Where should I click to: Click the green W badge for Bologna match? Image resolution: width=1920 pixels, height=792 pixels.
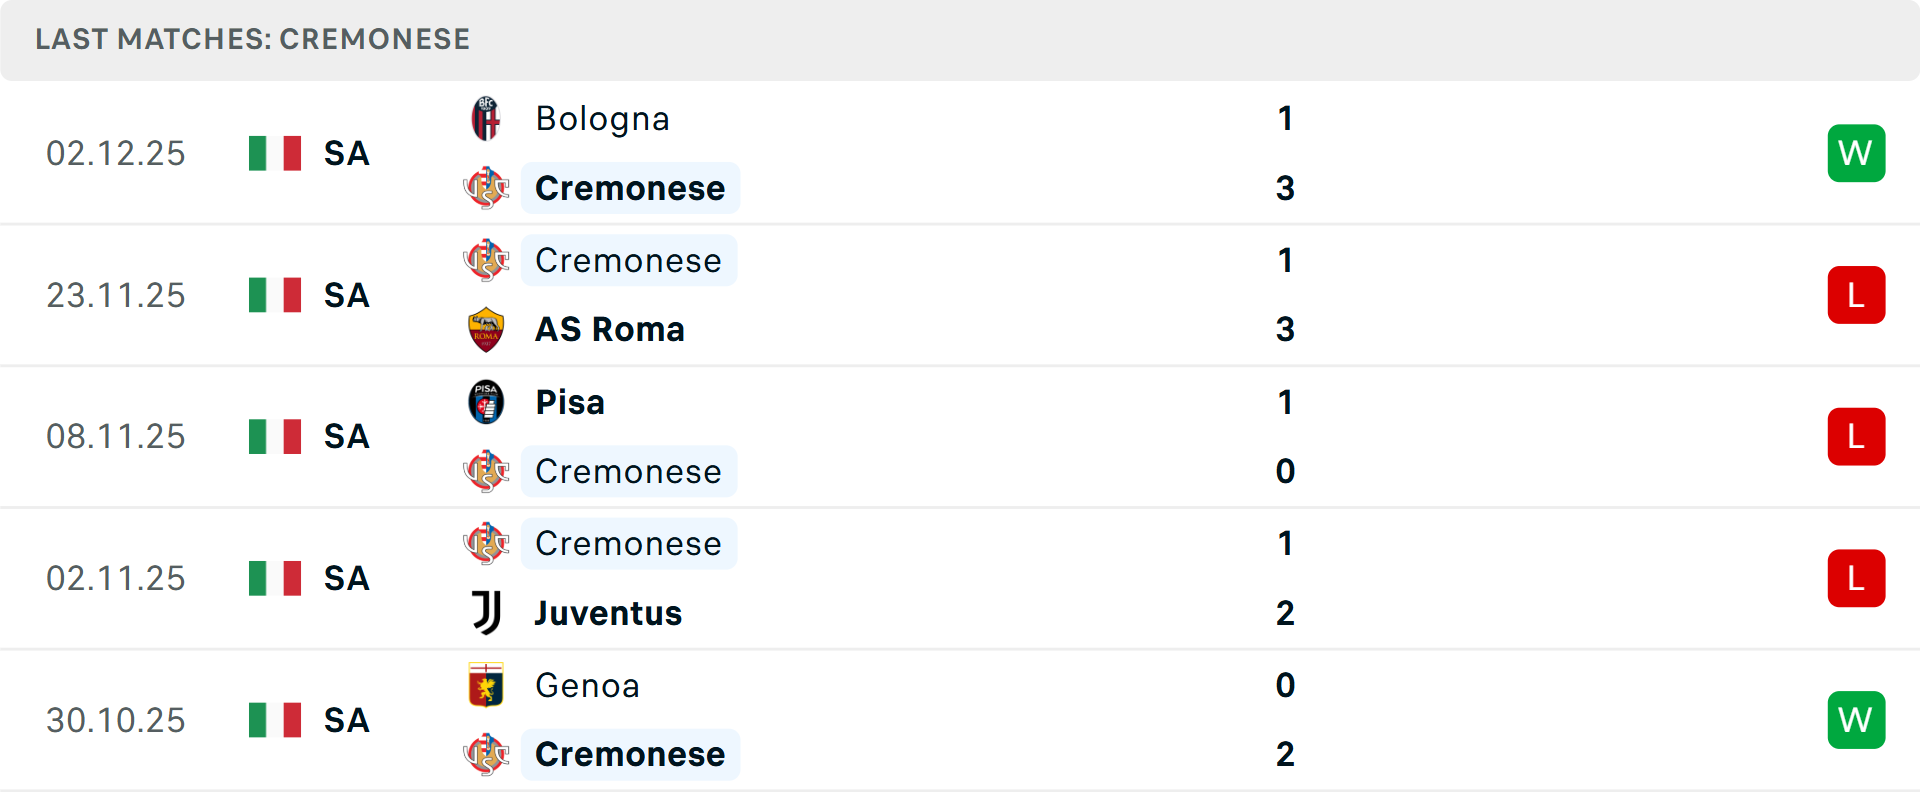click(x=1856, y=153)
